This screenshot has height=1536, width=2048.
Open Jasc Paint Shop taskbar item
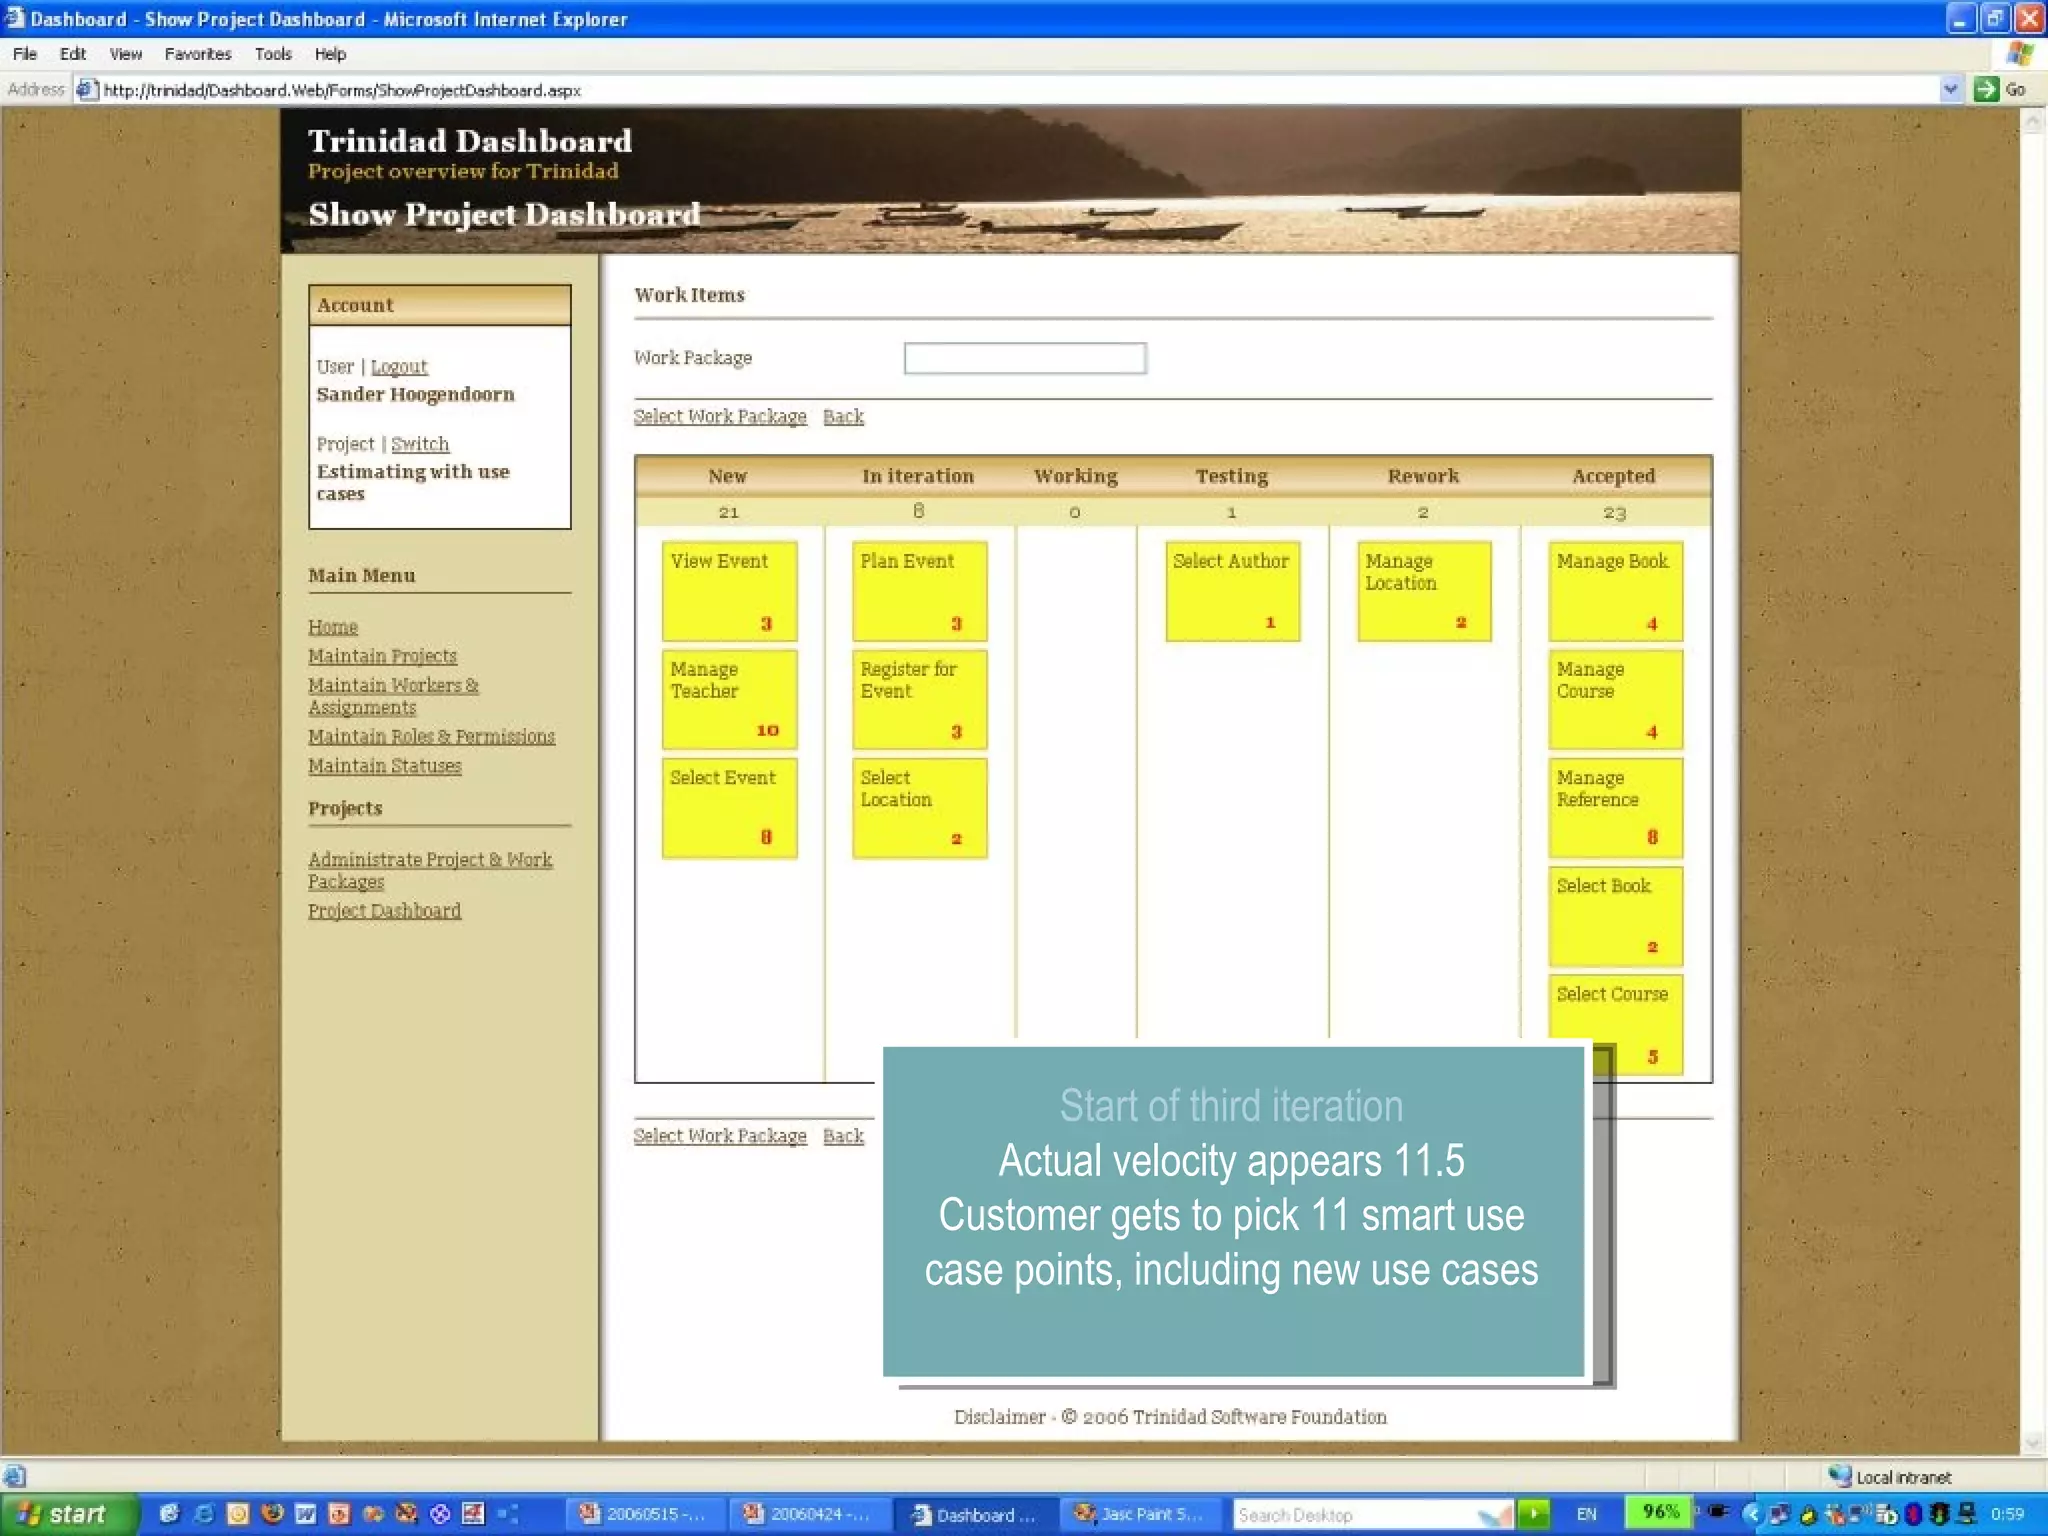click(1139, 1514)
